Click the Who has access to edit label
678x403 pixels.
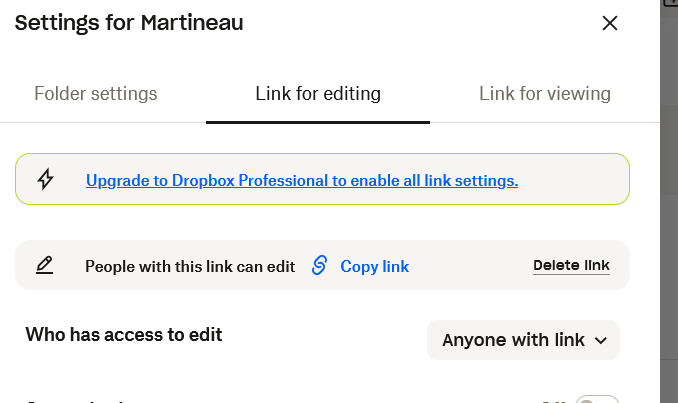pos(124,335)
